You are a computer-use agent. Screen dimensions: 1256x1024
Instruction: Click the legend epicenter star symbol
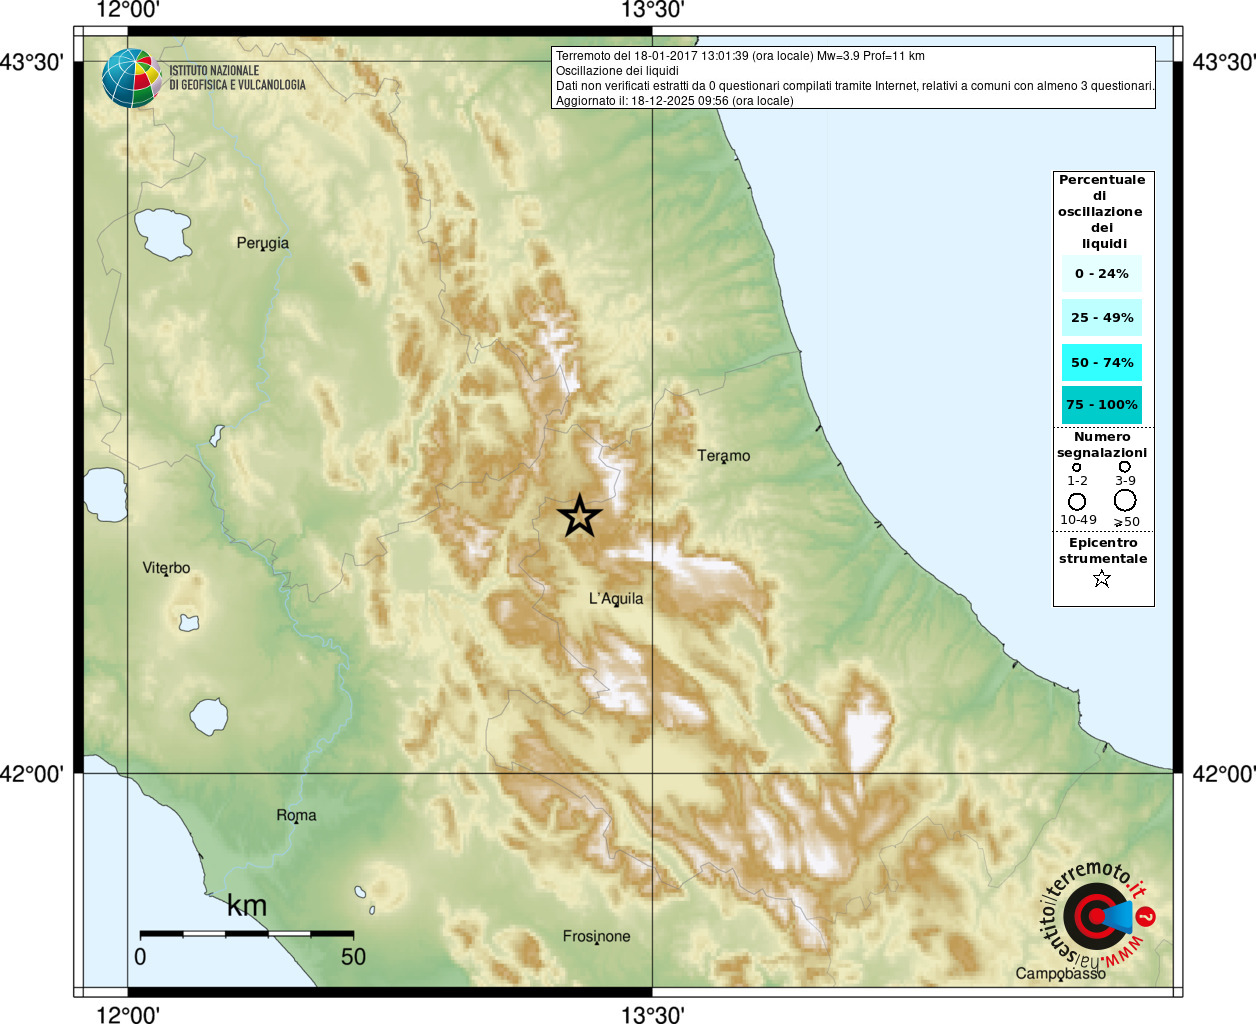click(x=1102, y=578)
